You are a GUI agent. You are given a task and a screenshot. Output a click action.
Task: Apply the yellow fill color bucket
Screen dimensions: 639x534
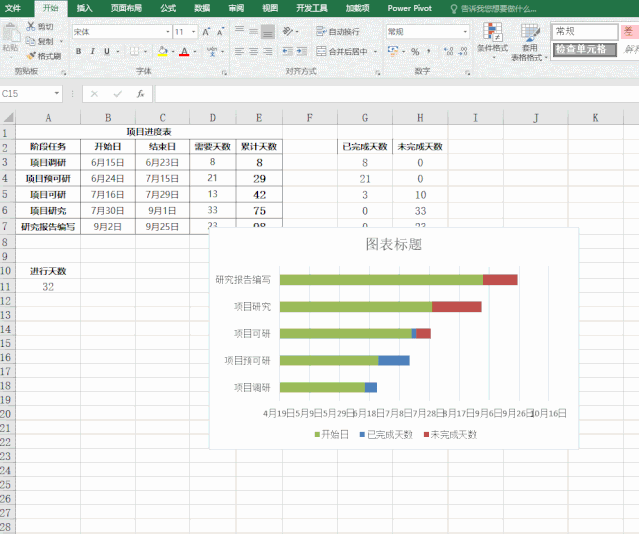[x=163, y=51]
